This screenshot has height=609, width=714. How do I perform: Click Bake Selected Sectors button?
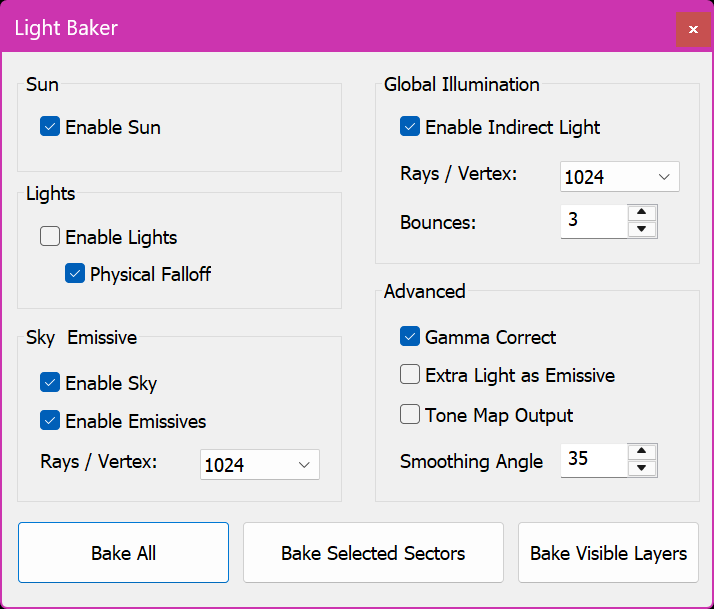point(373,553)
